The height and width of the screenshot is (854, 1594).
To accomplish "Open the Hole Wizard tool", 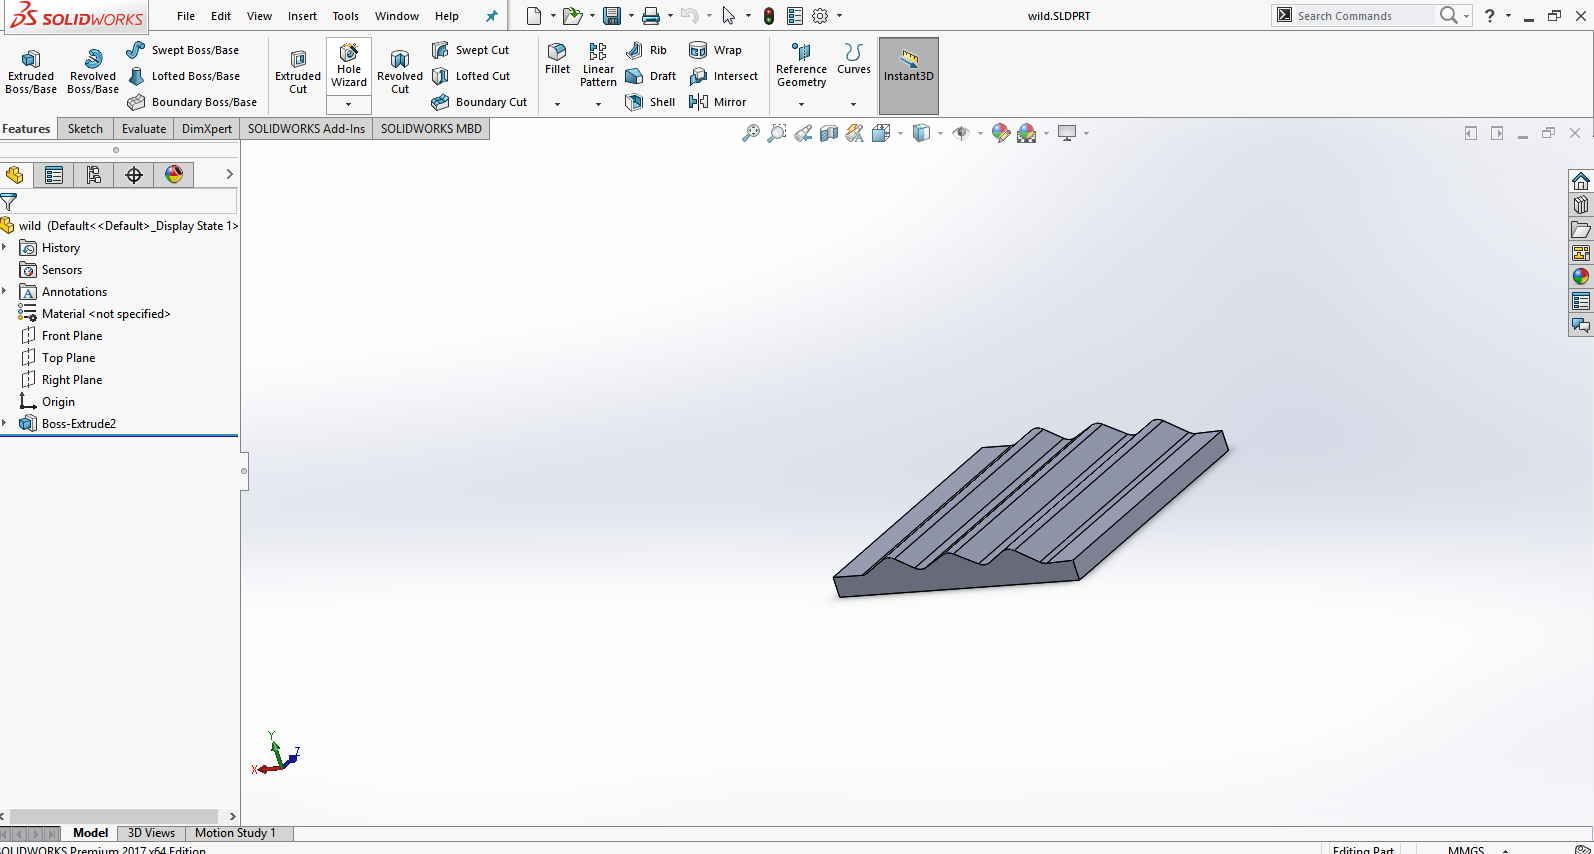I will point(349,66).
